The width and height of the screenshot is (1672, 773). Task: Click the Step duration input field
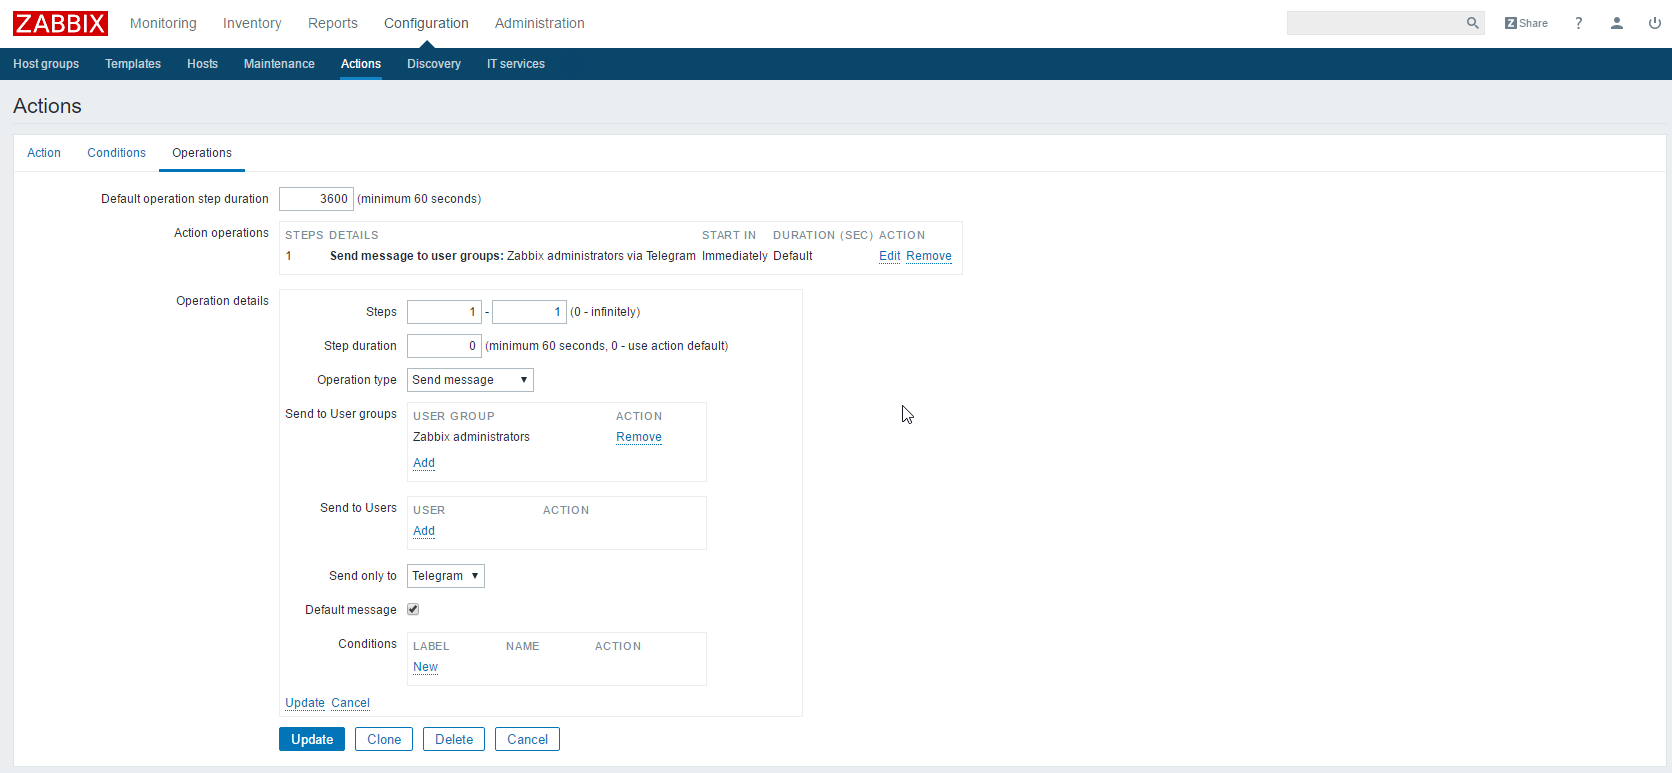444,346
